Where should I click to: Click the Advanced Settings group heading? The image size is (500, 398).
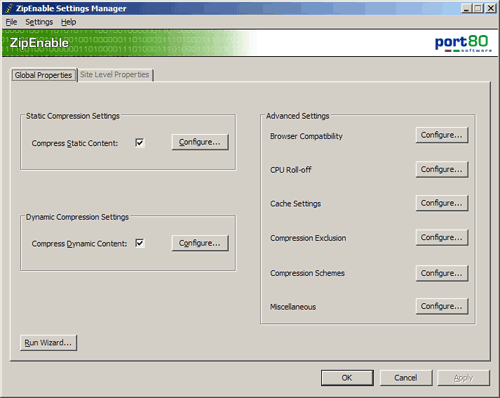tap(298, 116)
